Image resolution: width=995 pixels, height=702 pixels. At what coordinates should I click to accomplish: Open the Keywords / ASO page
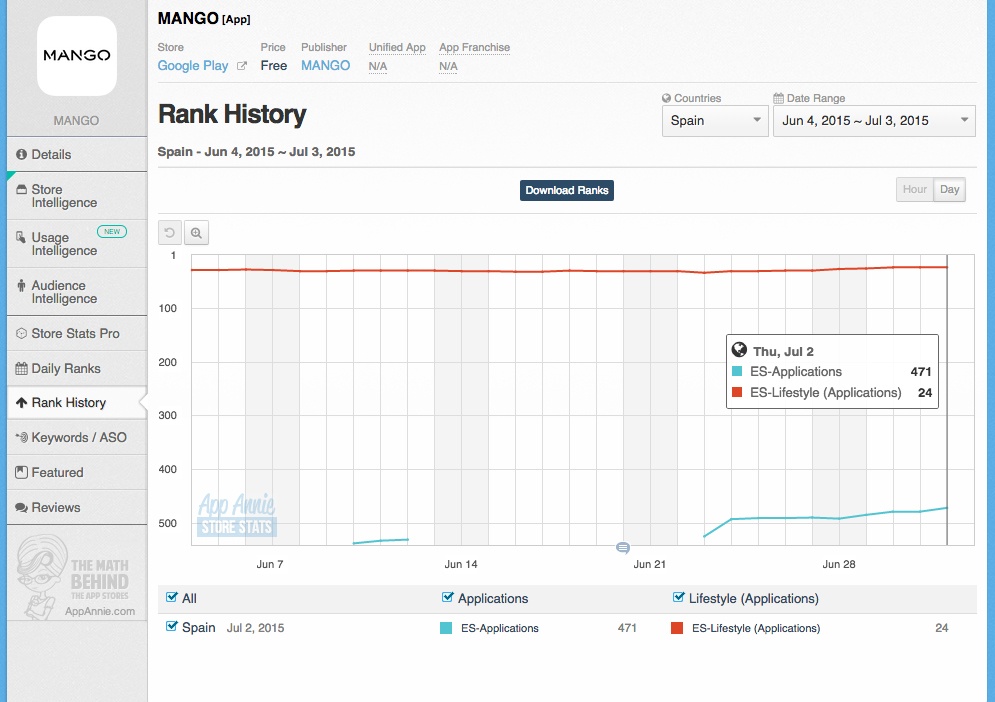[x=77, y=437]
